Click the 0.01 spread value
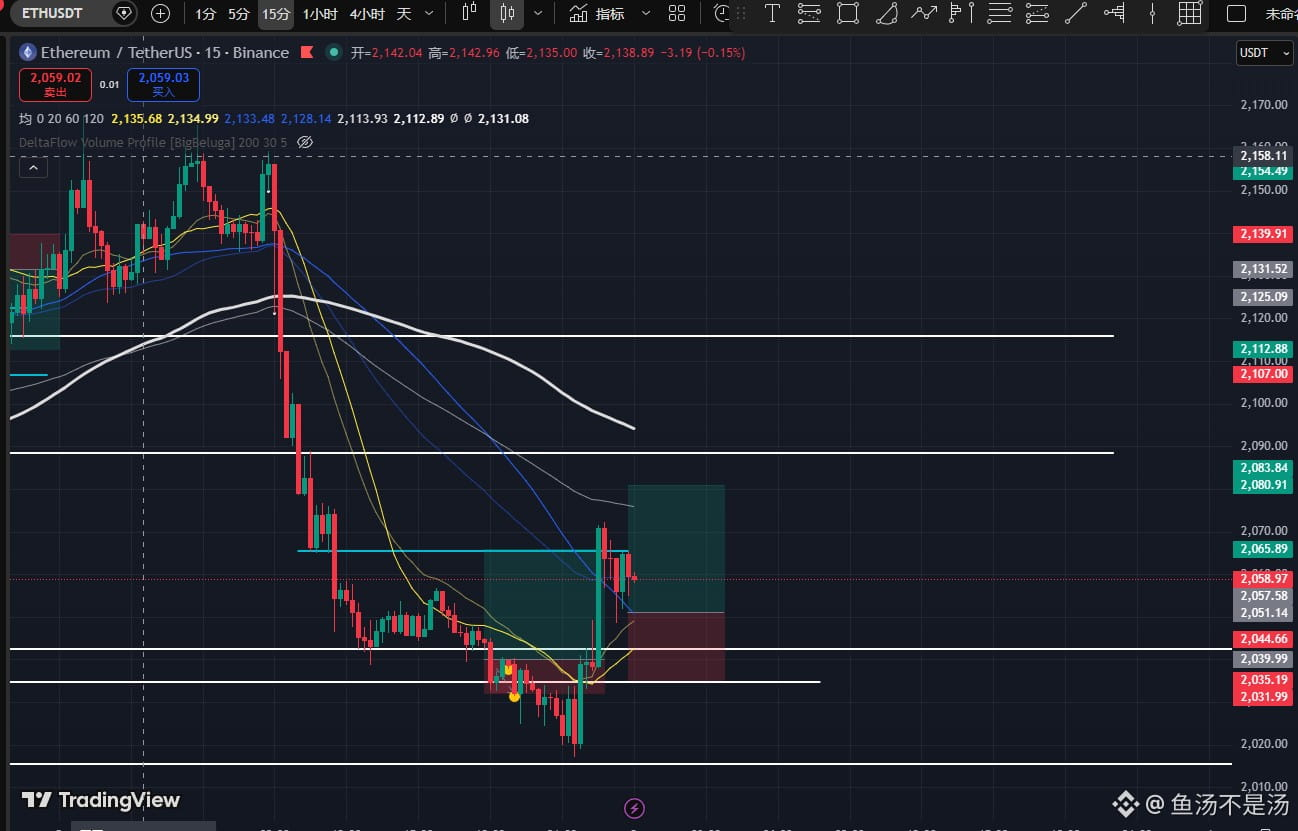This screenshot has height=831, width=1298. click(x=110, y=85)
